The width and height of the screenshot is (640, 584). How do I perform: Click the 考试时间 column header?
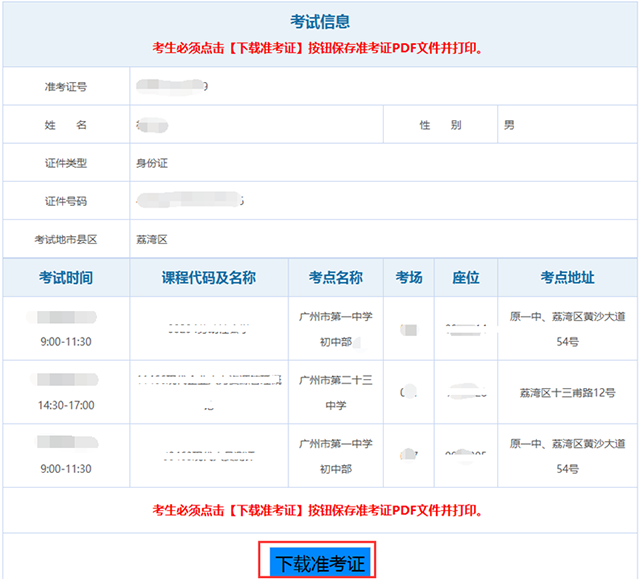[x=66, y=278]
